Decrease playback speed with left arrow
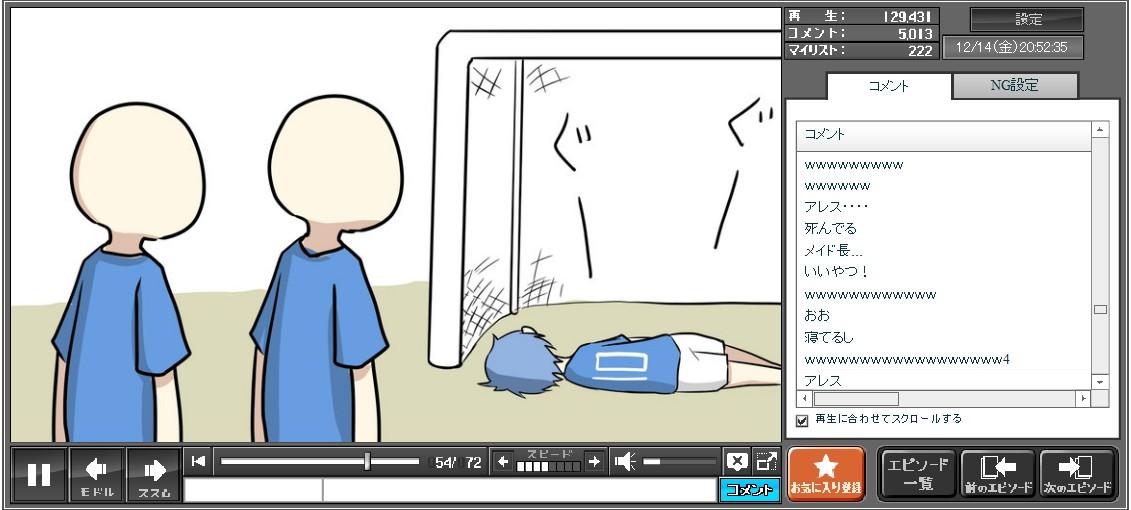 pyautogui.click(x=503, y=462)
